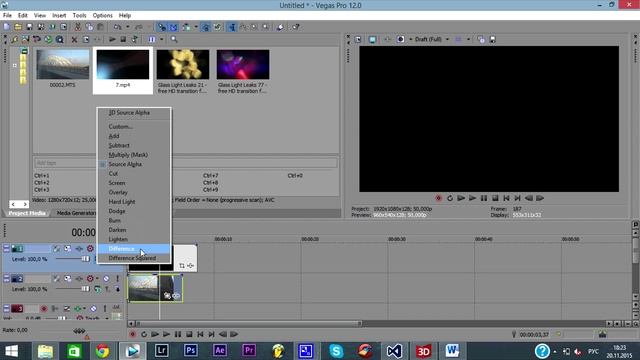Viewport: 640px width, 360px height.
Task: Select the Normal Edit tool
Action: [x=232, y=27]
